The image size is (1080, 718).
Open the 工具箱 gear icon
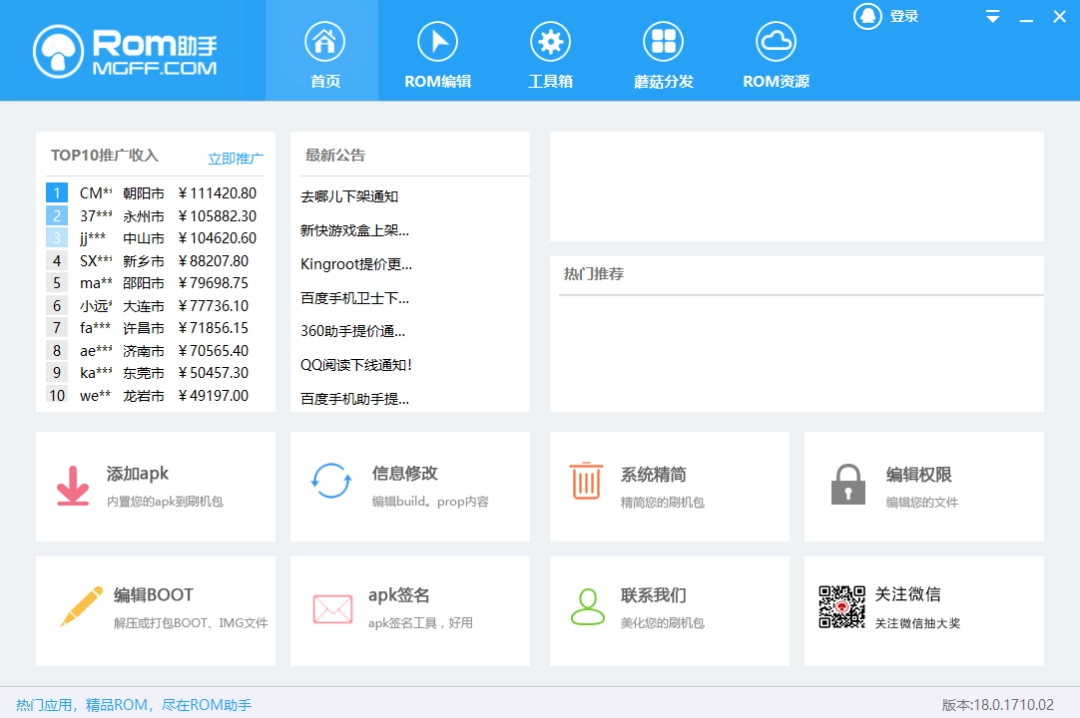click(x=550, y=40)
